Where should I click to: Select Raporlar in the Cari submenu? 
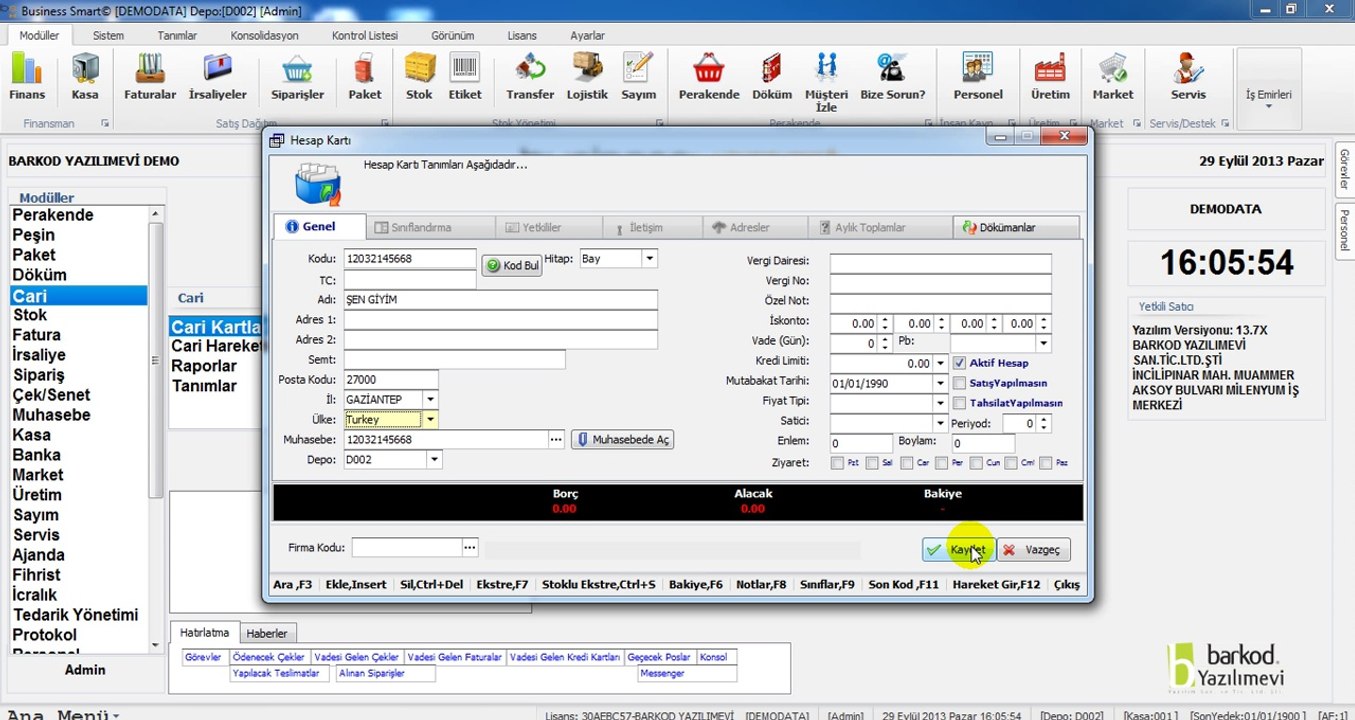click(x=204, y=366)
